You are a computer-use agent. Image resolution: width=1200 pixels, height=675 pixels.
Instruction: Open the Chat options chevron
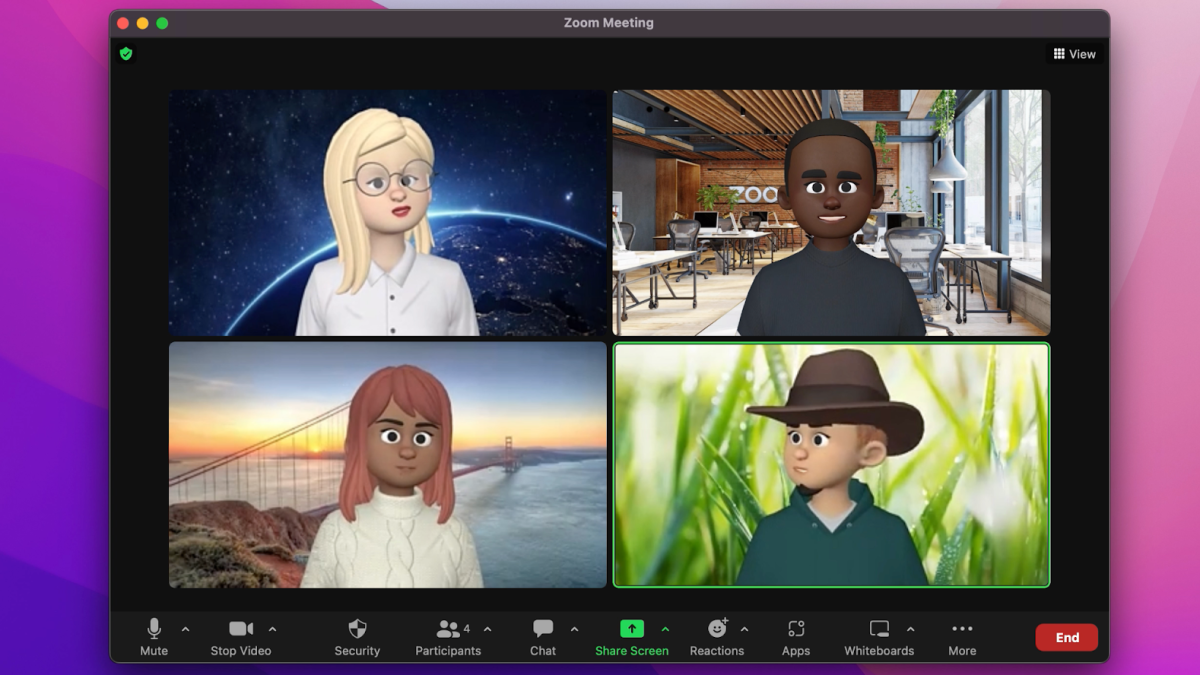pyautogui.click(x=573, y=629)
